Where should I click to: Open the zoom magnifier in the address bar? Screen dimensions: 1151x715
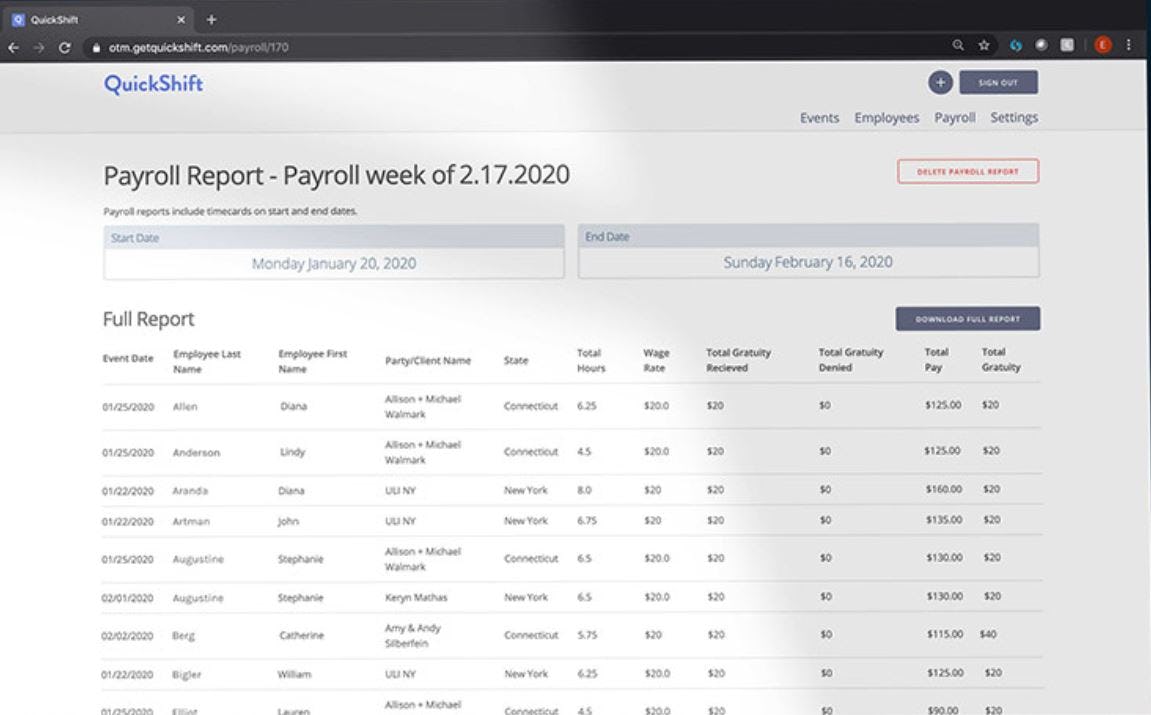coord(960,46)
